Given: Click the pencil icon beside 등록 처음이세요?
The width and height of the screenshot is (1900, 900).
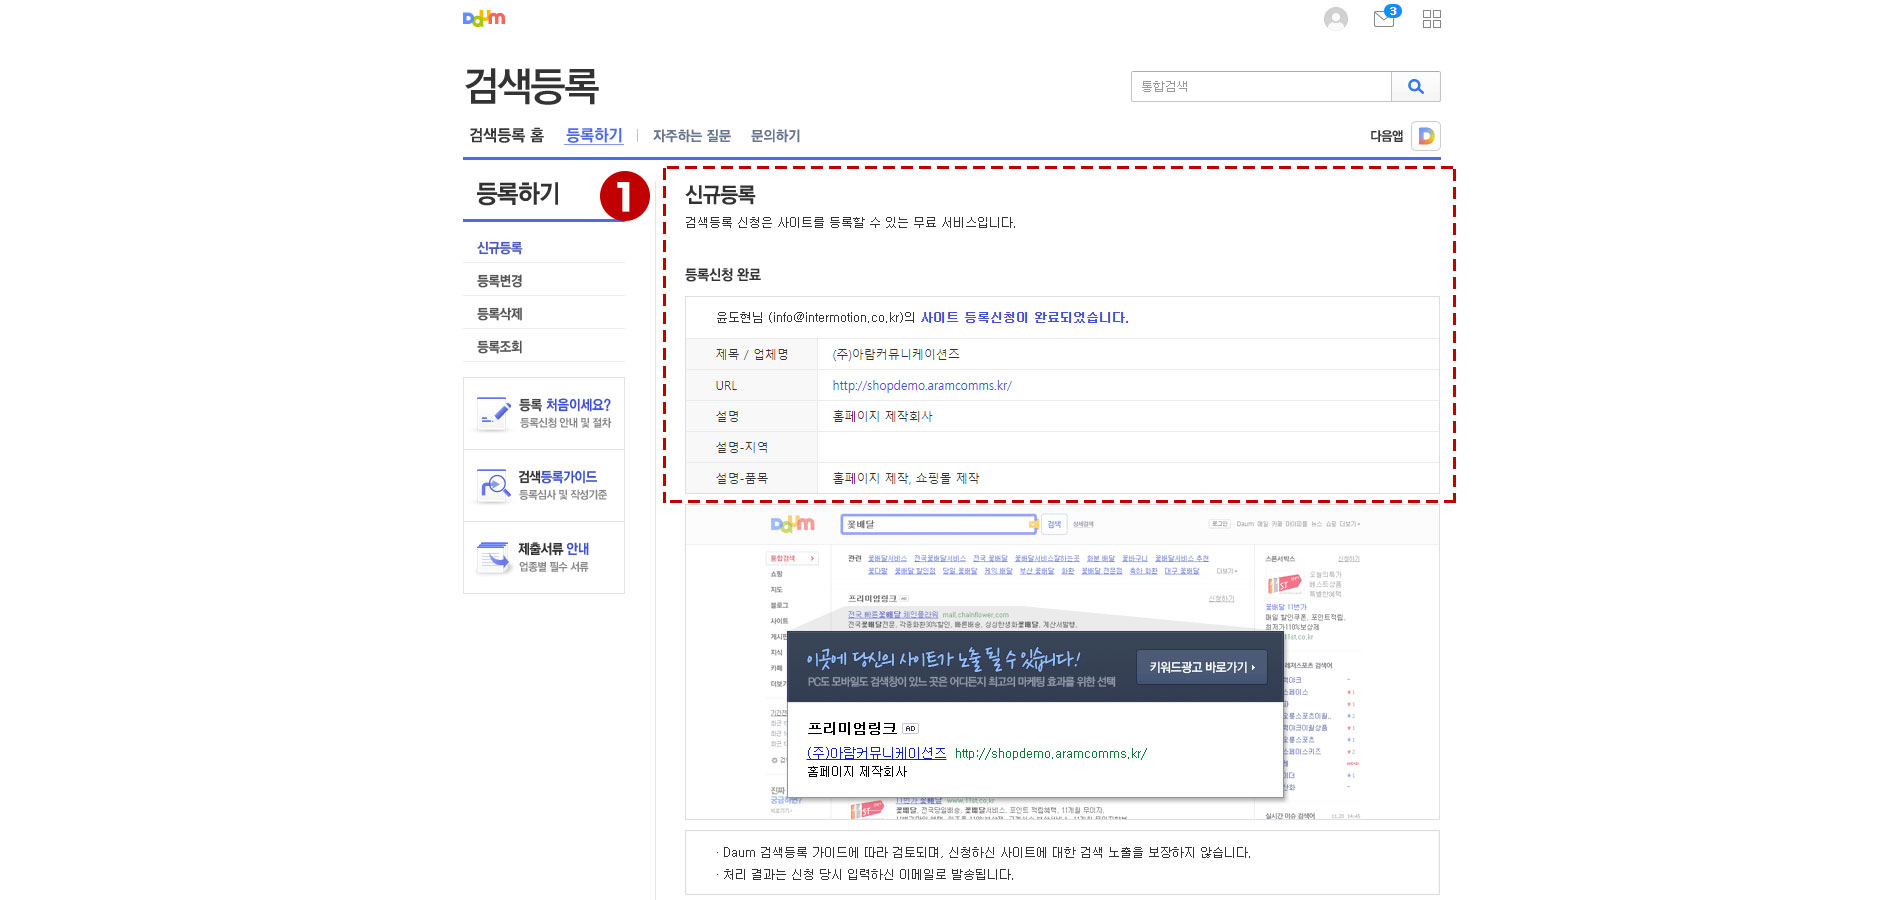Looking at the screenshot, I should point(494,413).
